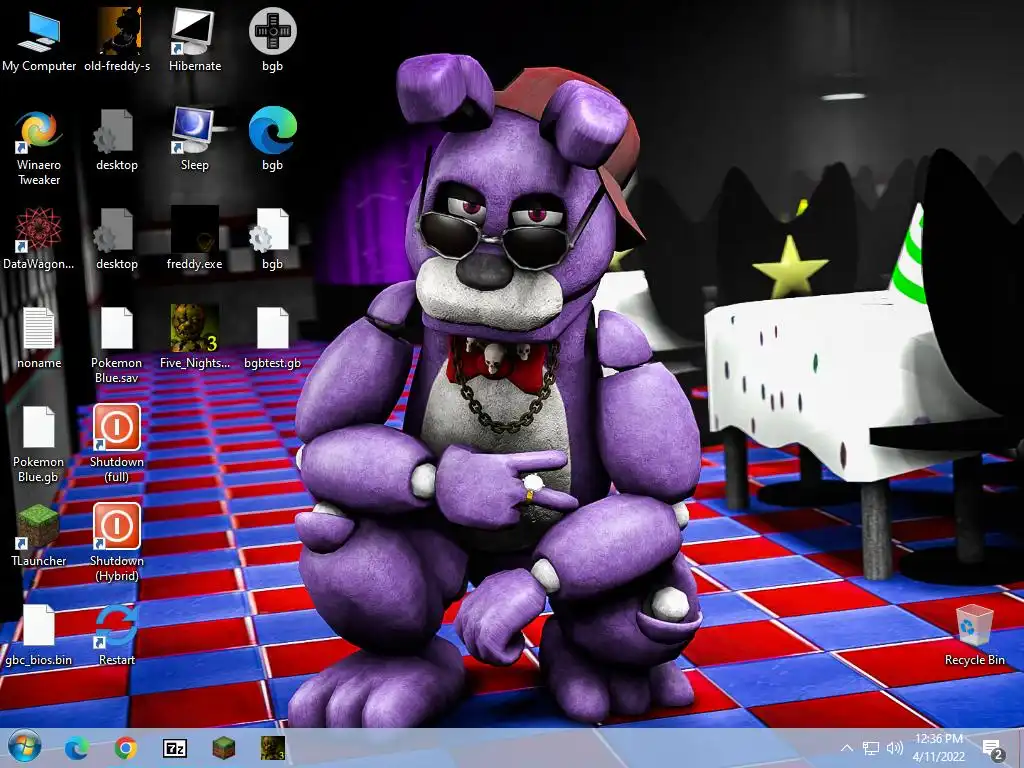Open the My Computer desktop icon
Viewport: 1024px width, 768px height.
click(39, 40)
